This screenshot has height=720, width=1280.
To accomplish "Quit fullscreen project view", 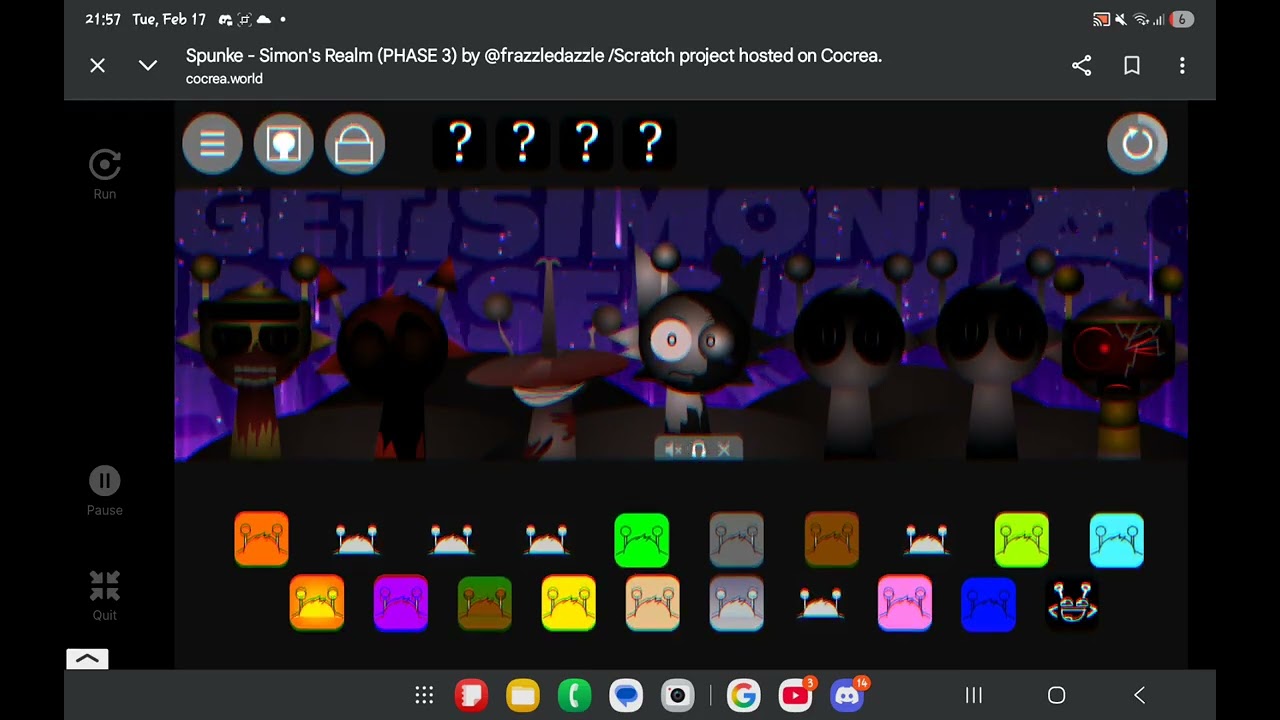I will [x=105, y=596].
